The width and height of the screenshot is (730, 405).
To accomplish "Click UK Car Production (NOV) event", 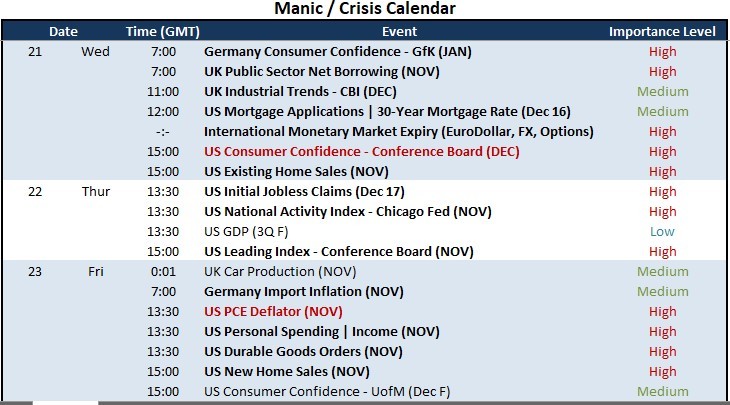I will 280,272.
